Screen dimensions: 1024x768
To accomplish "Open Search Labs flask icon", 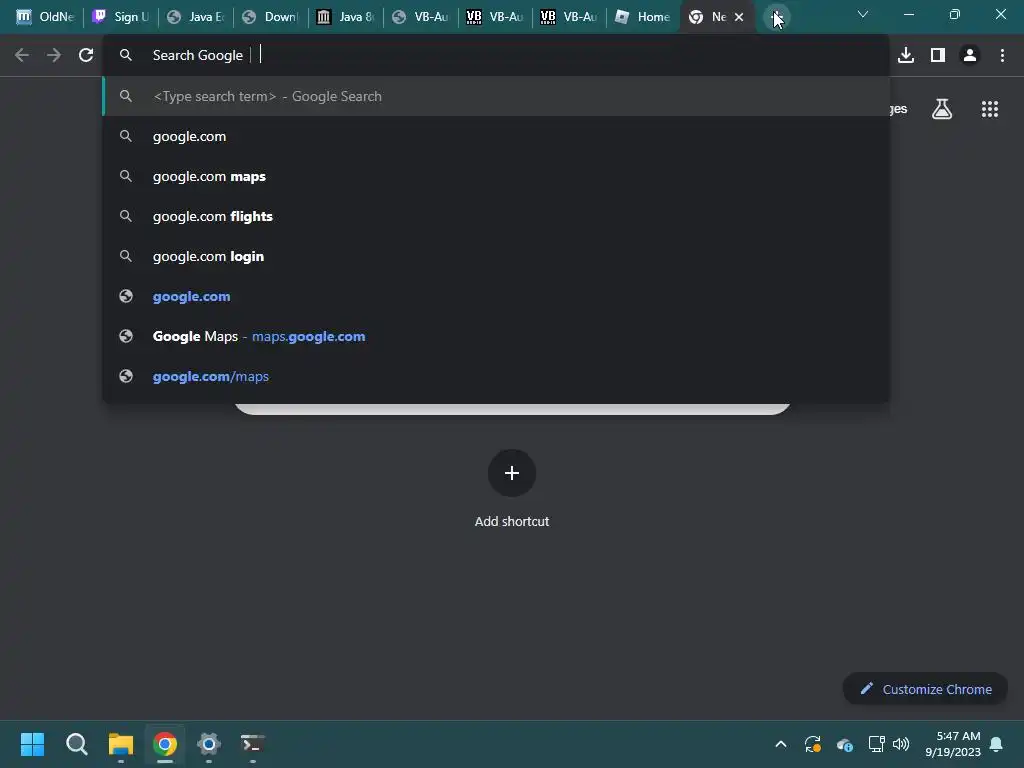I will click(942, 109).
